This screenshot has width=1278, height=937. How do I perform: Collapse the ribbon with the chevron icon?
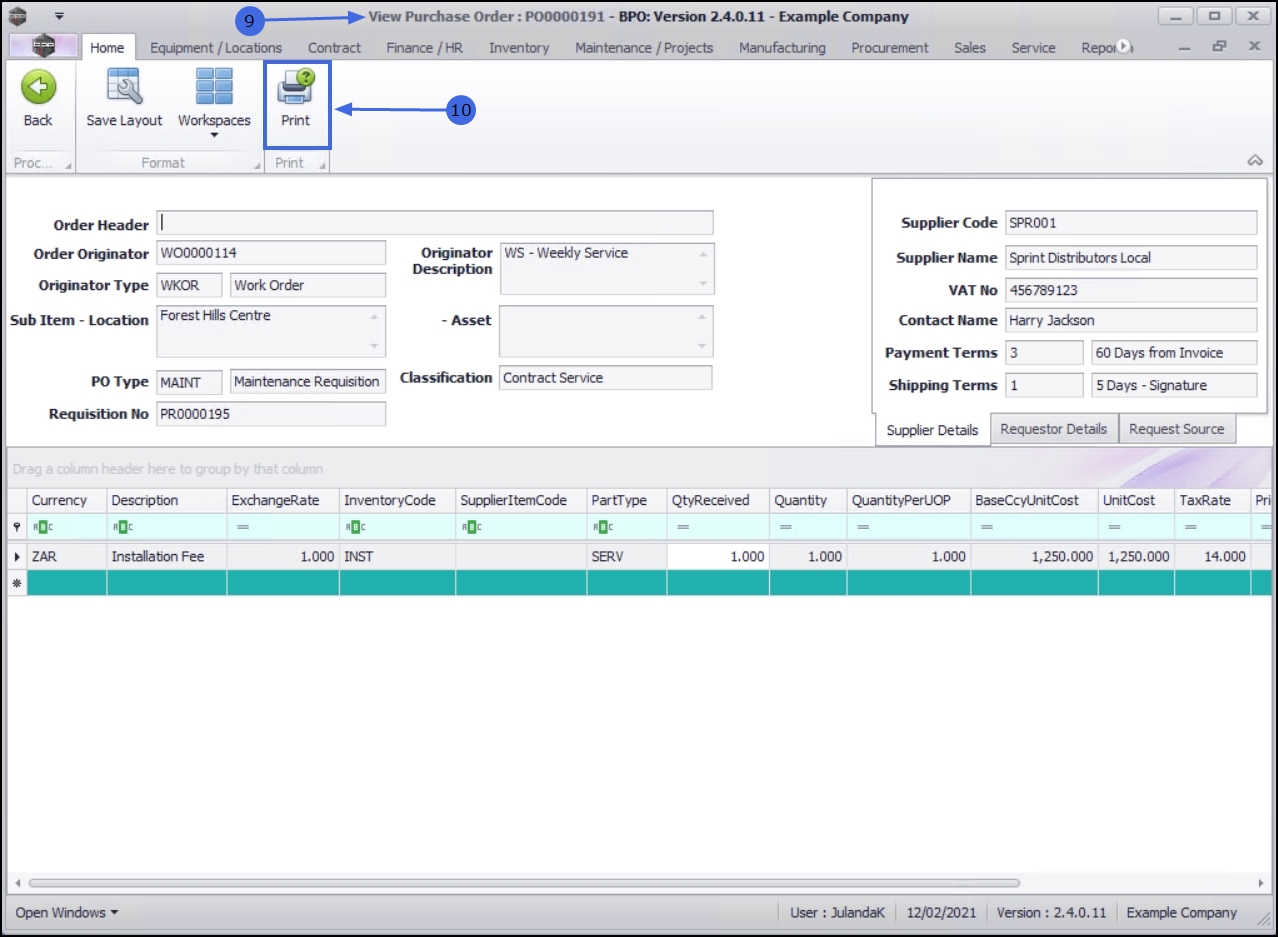[x=1255, y=161]
